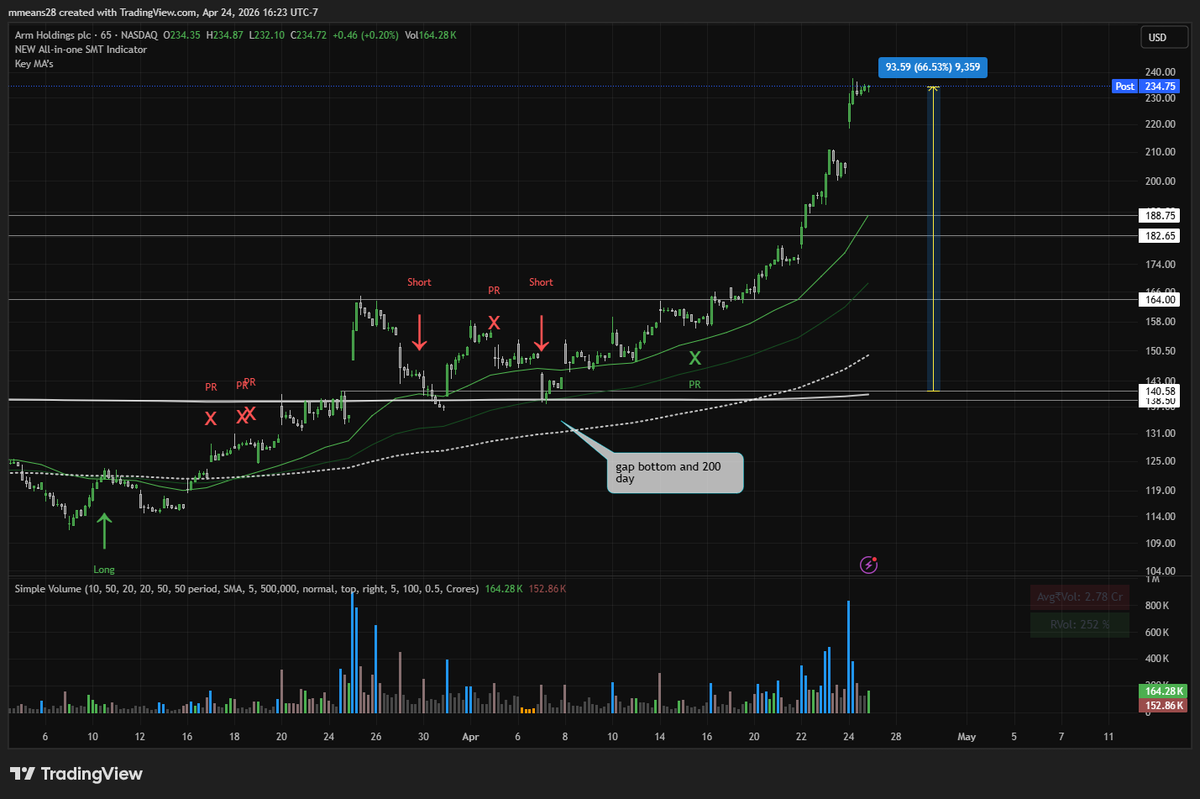Viewport: 1200px width, 799px height.
Task: Click the 188.75 horizontal line price label
Action: 1158,215
